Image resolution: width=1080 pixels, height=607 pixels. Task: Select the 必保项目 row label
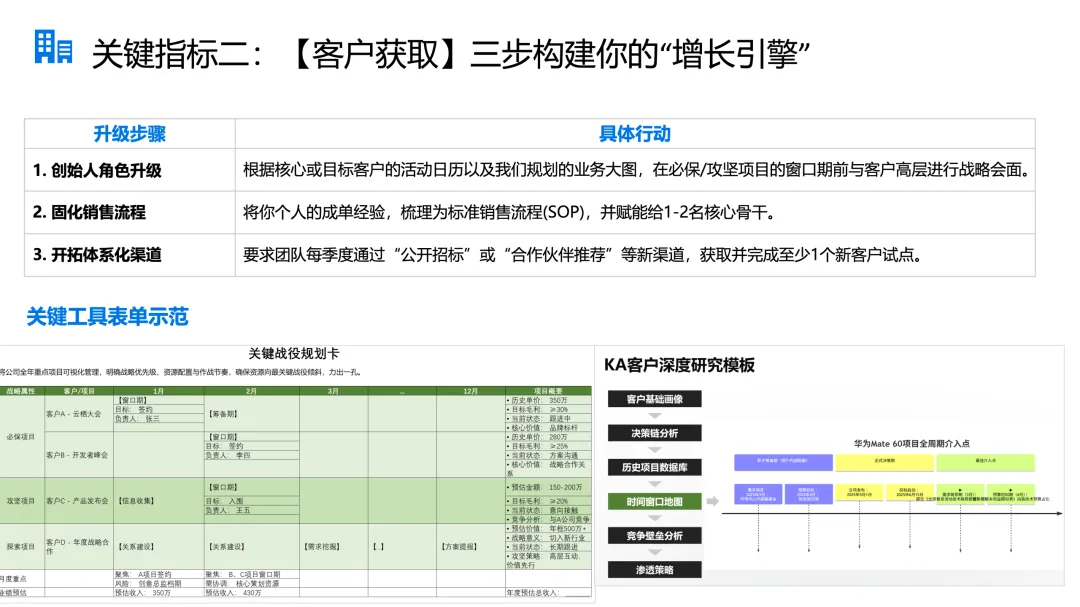pyautogui.click(x=21, y=436)
